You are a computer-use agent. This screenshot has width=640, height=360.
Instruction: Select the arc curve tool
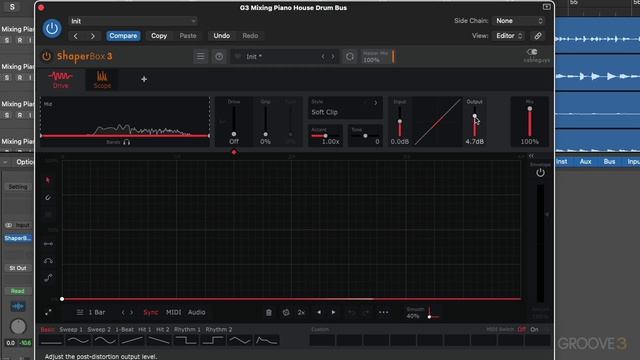48,261
